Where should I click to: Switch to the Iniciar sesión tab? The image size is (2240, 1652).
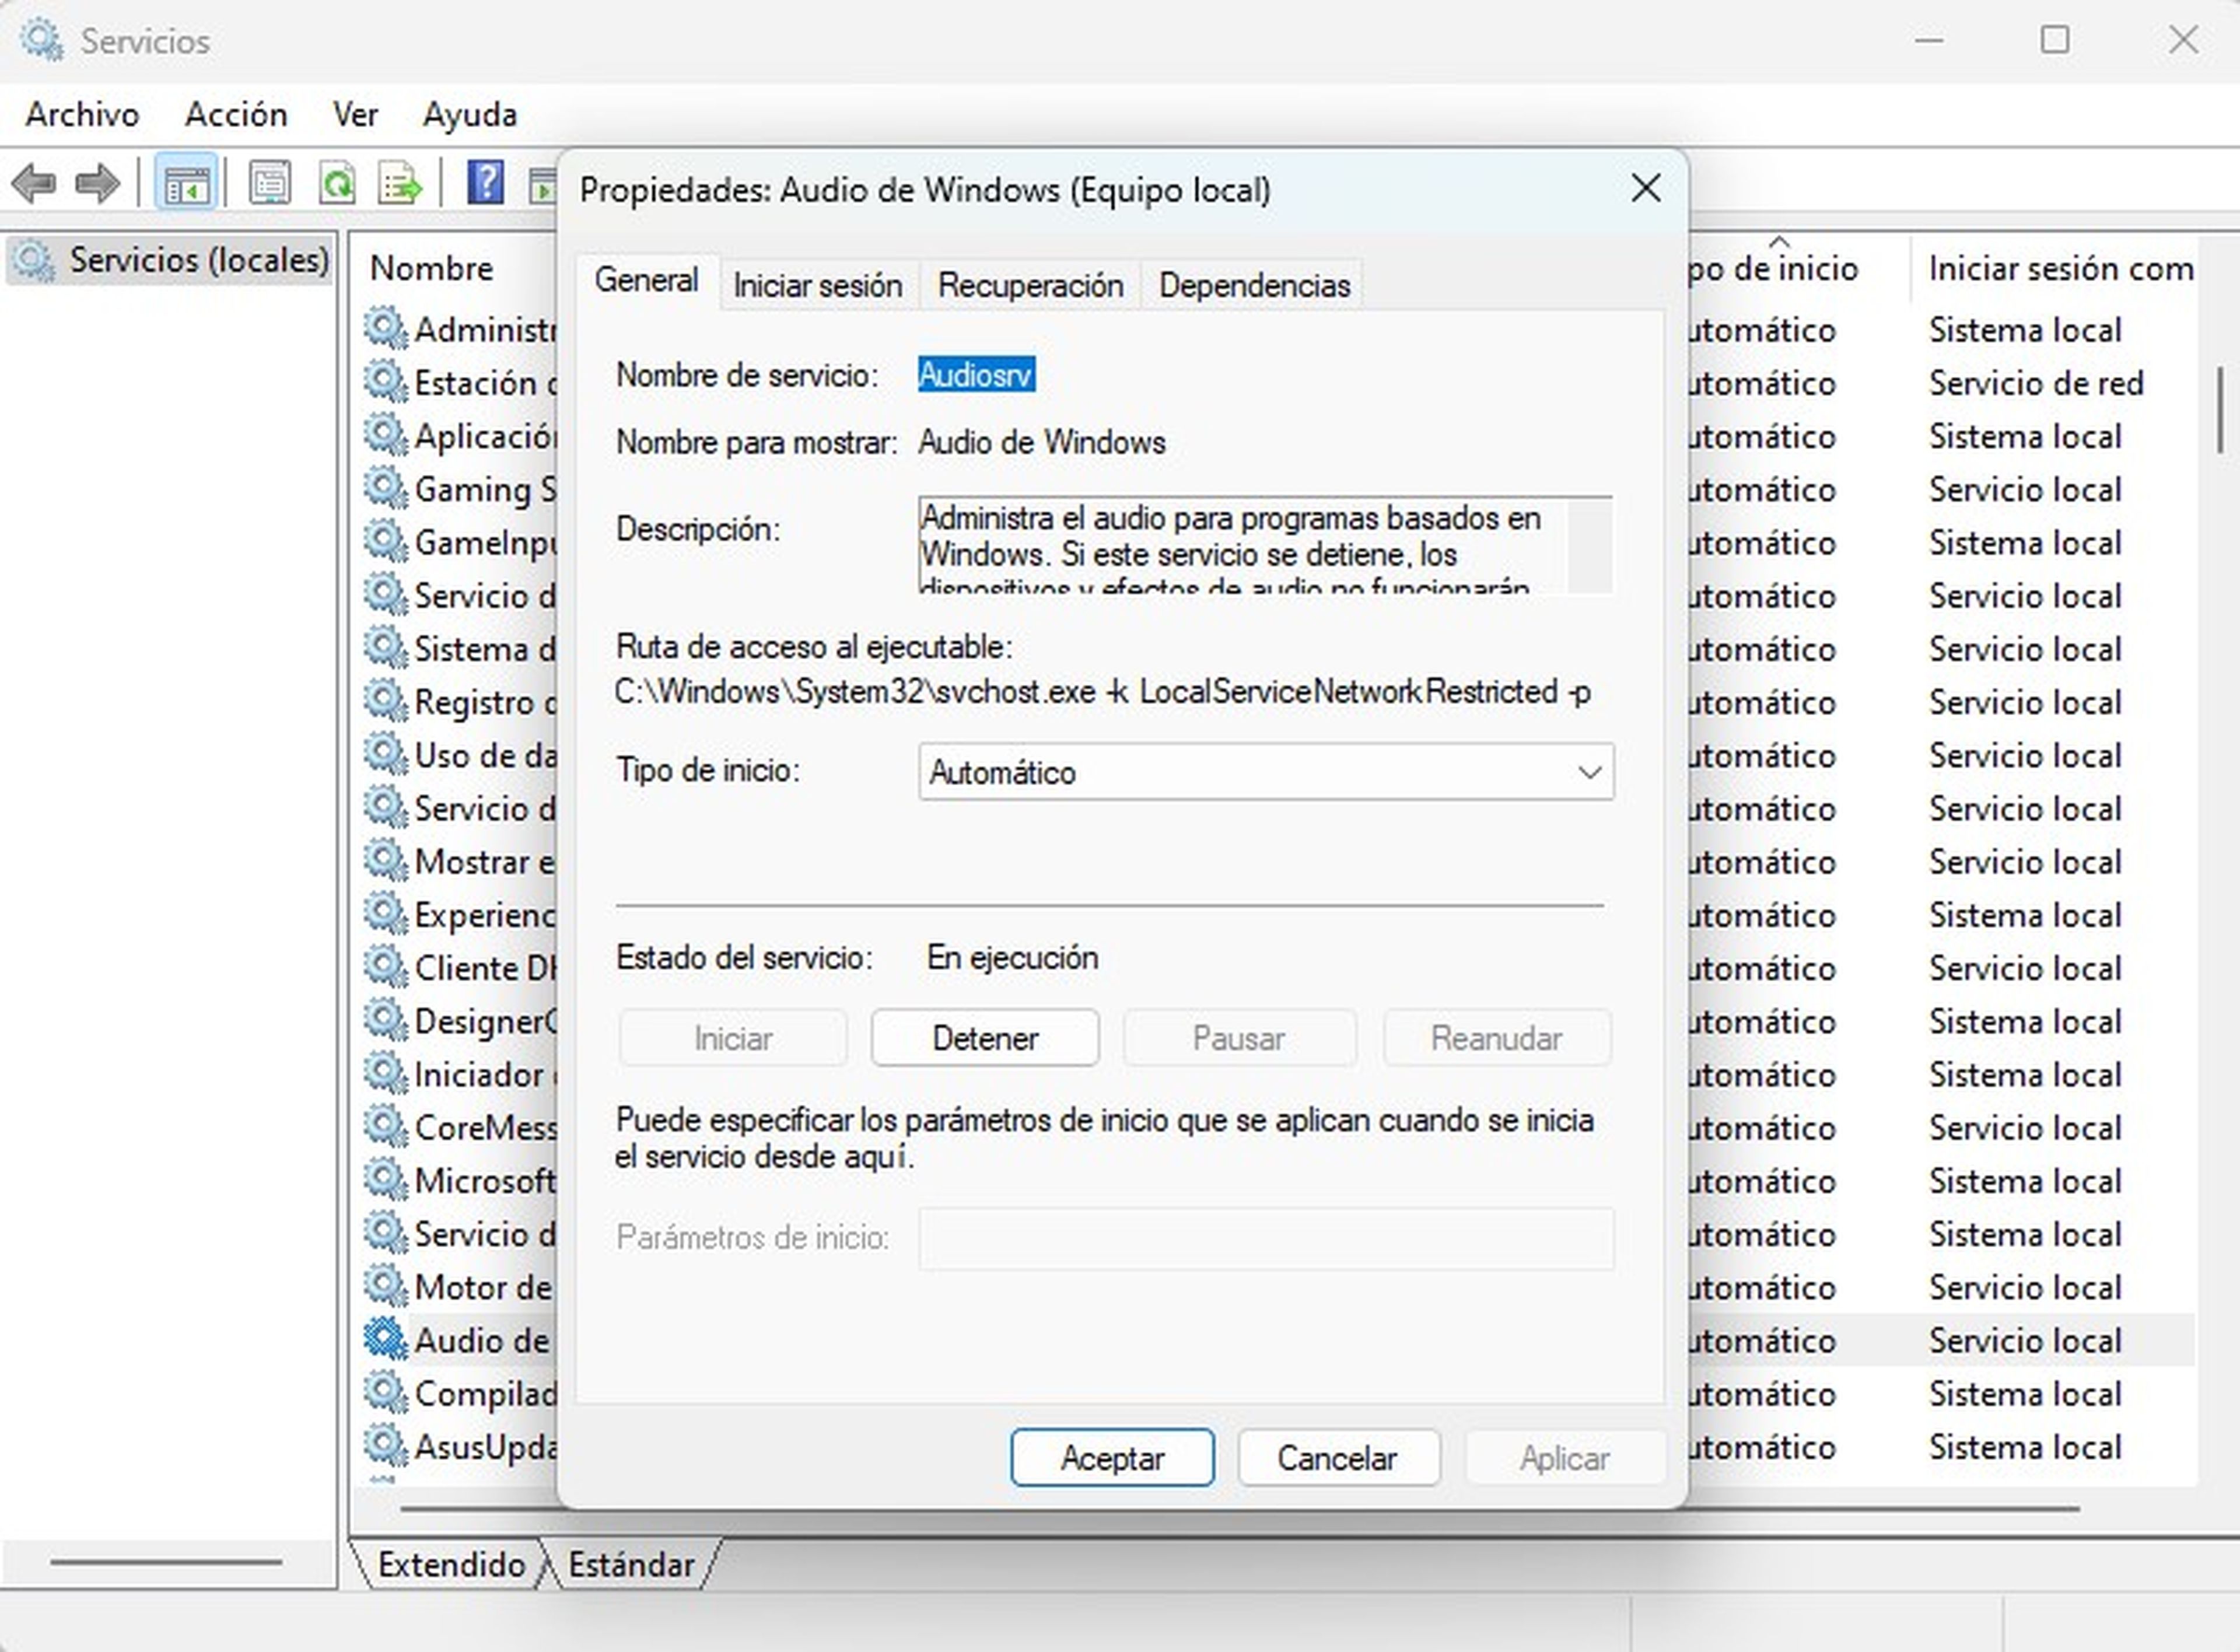(x=818, y=286)
